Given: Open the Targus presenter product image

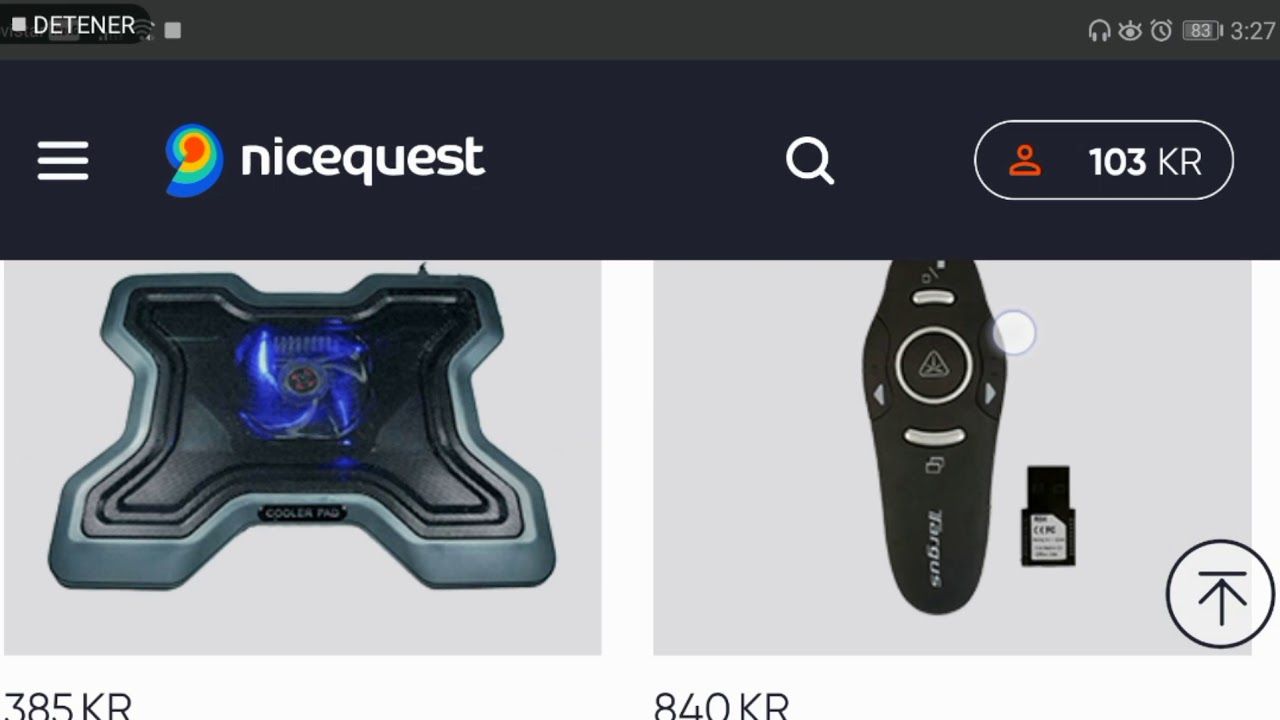Looking at the screenshot, I should (x=952, y=457).
